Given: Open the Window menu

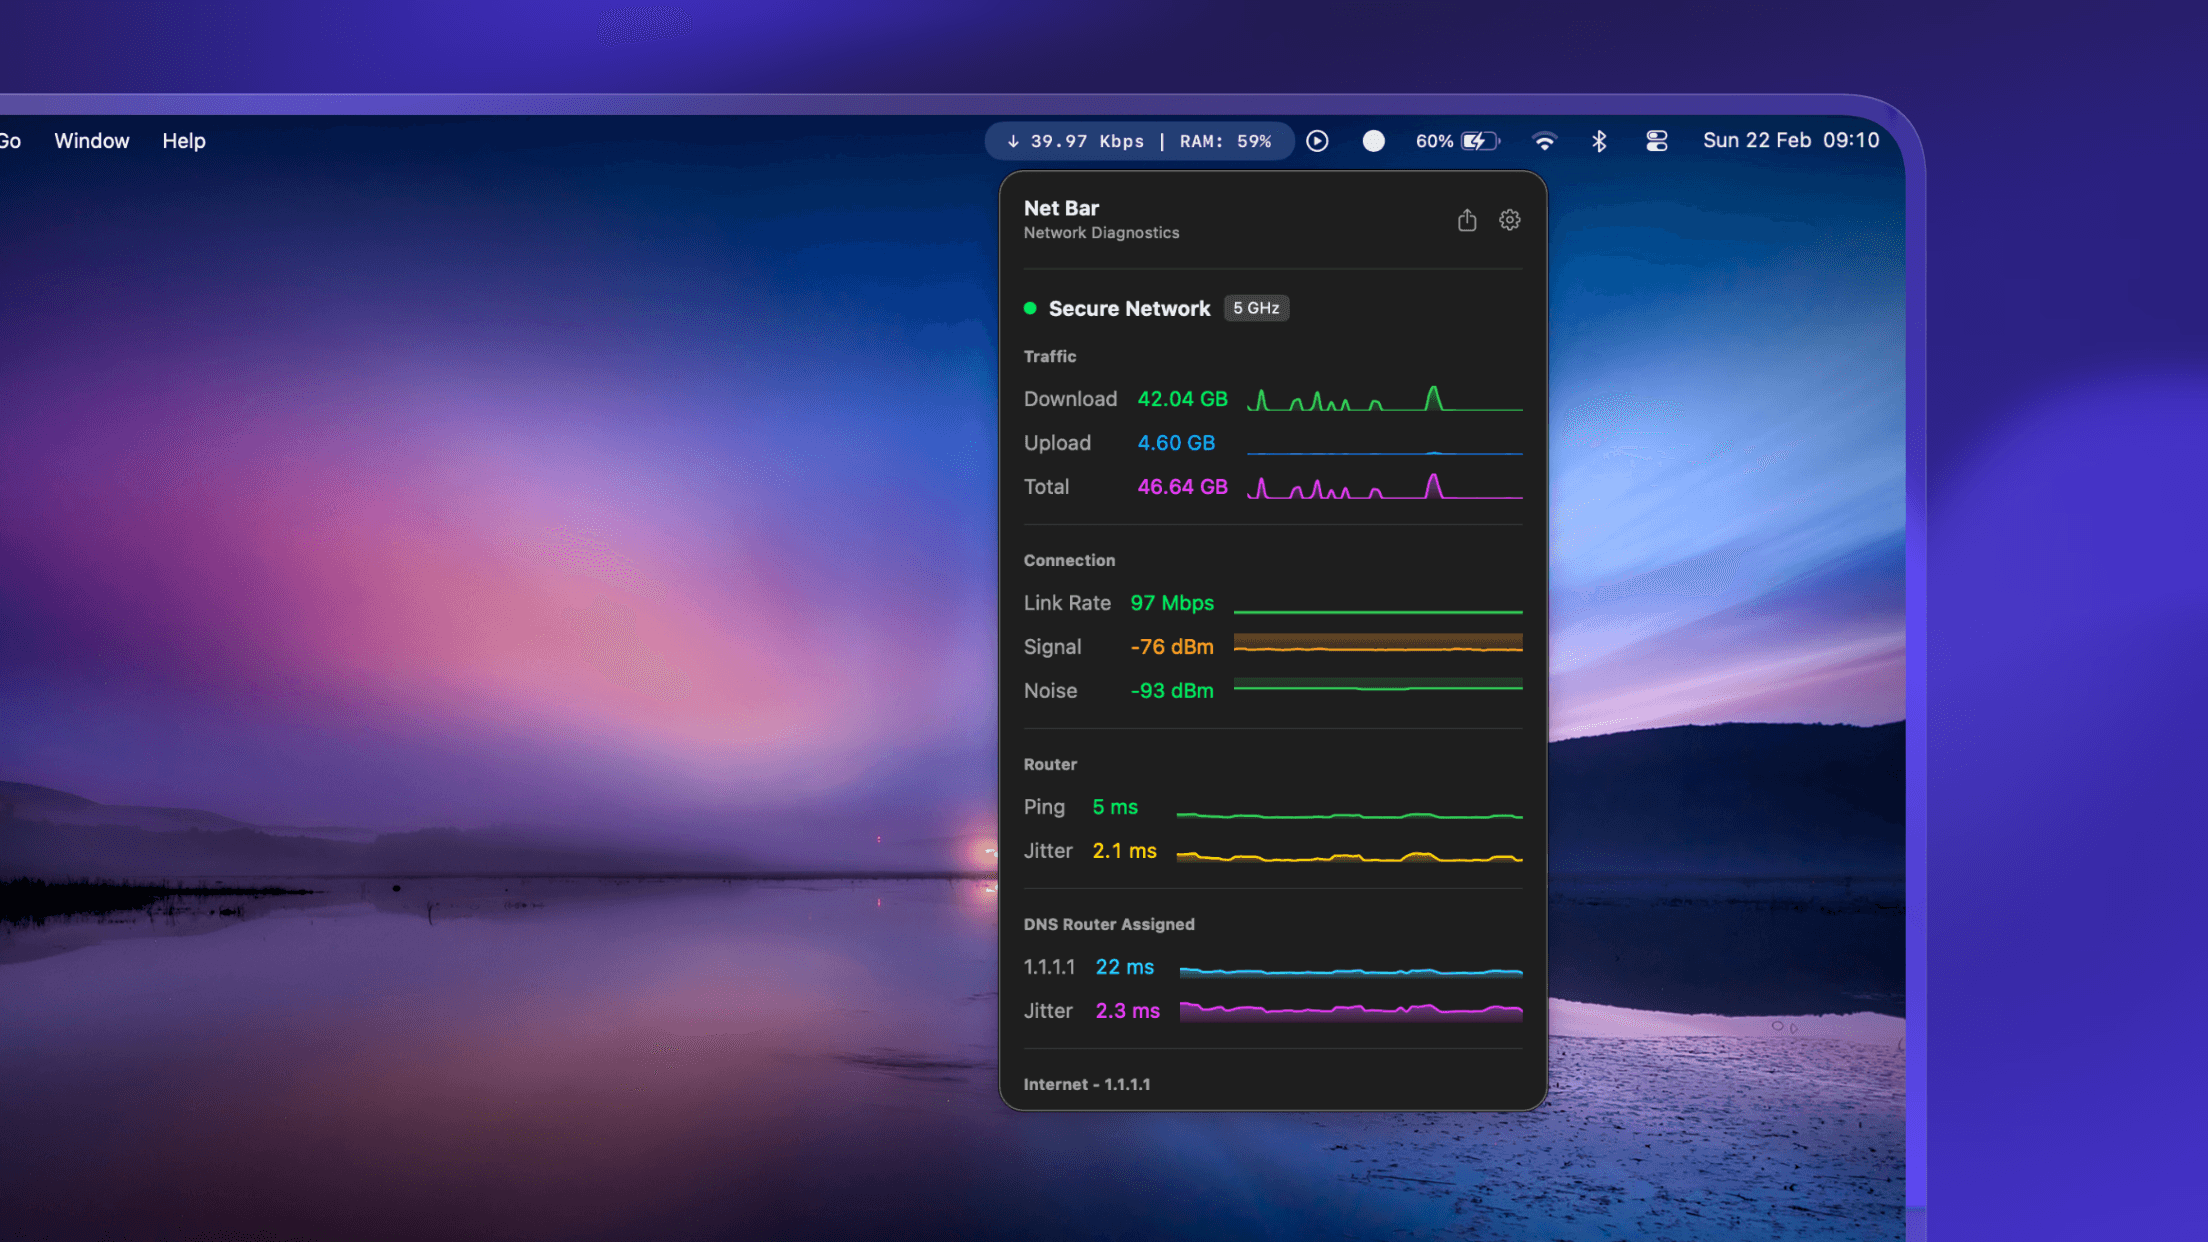Looking at the screenshot, I should (x=91, y=140).
